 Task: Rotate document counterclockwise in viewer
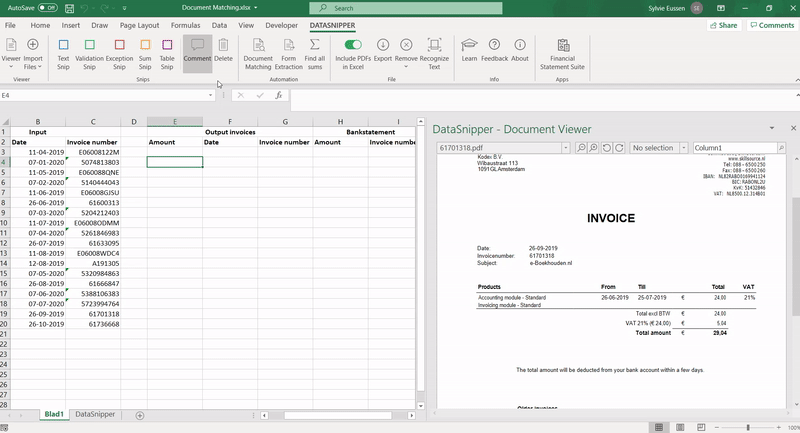click(x=607, y=148)
